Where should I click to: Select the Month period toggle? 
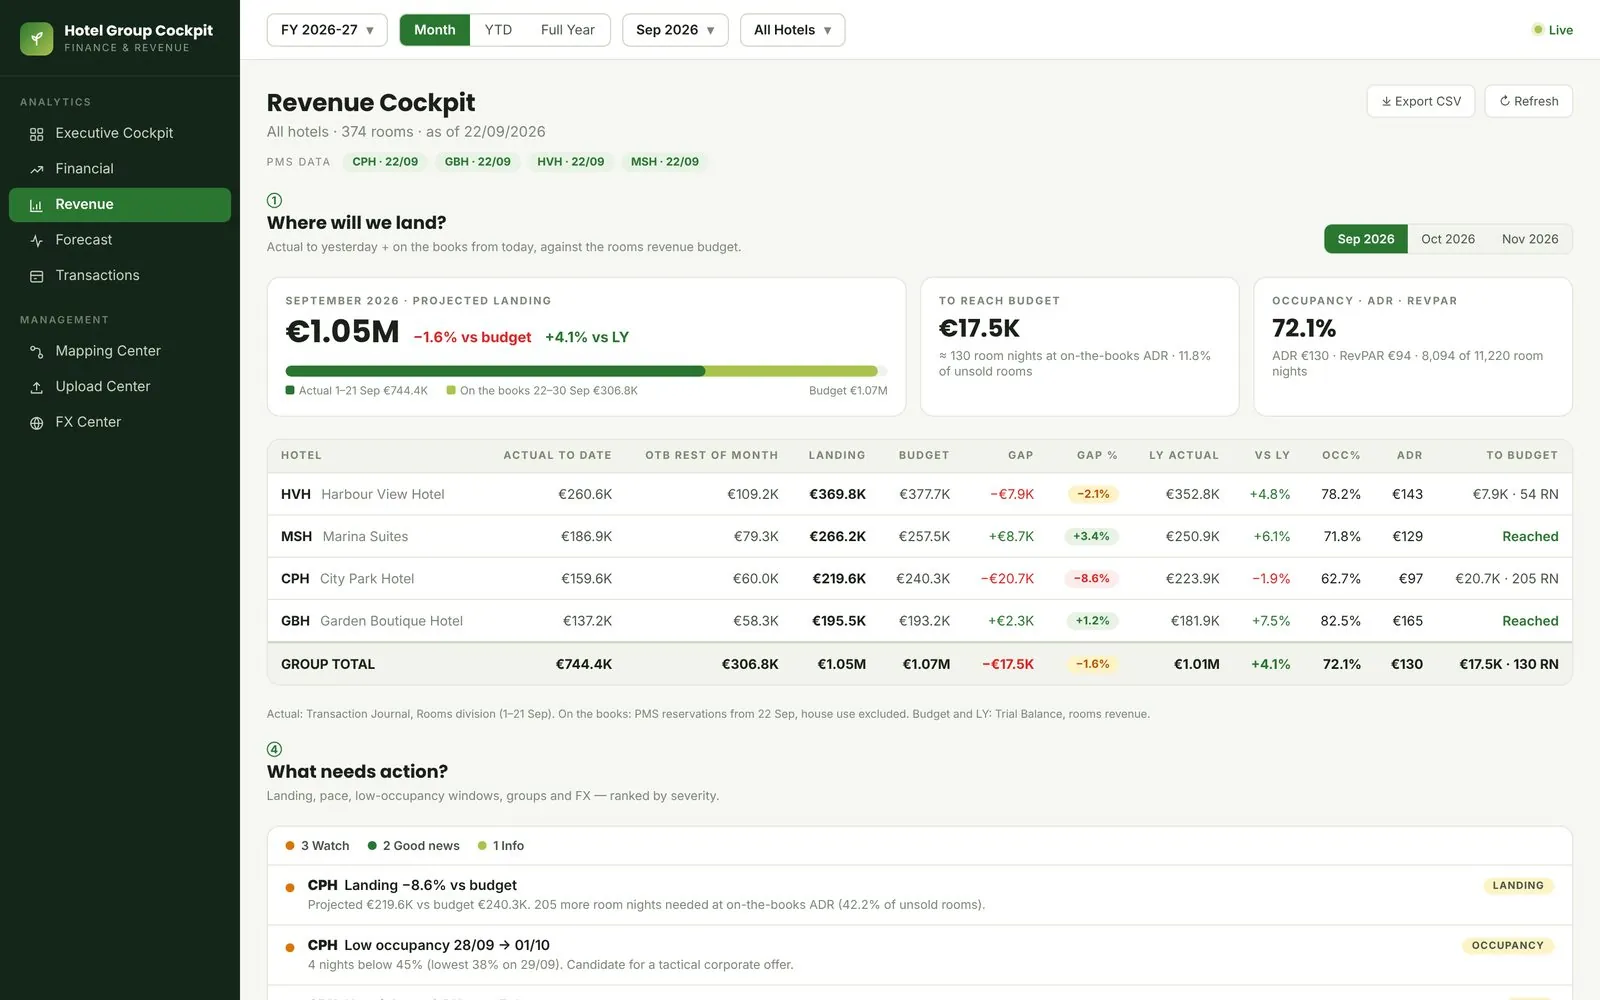click(x=435, y=30)
